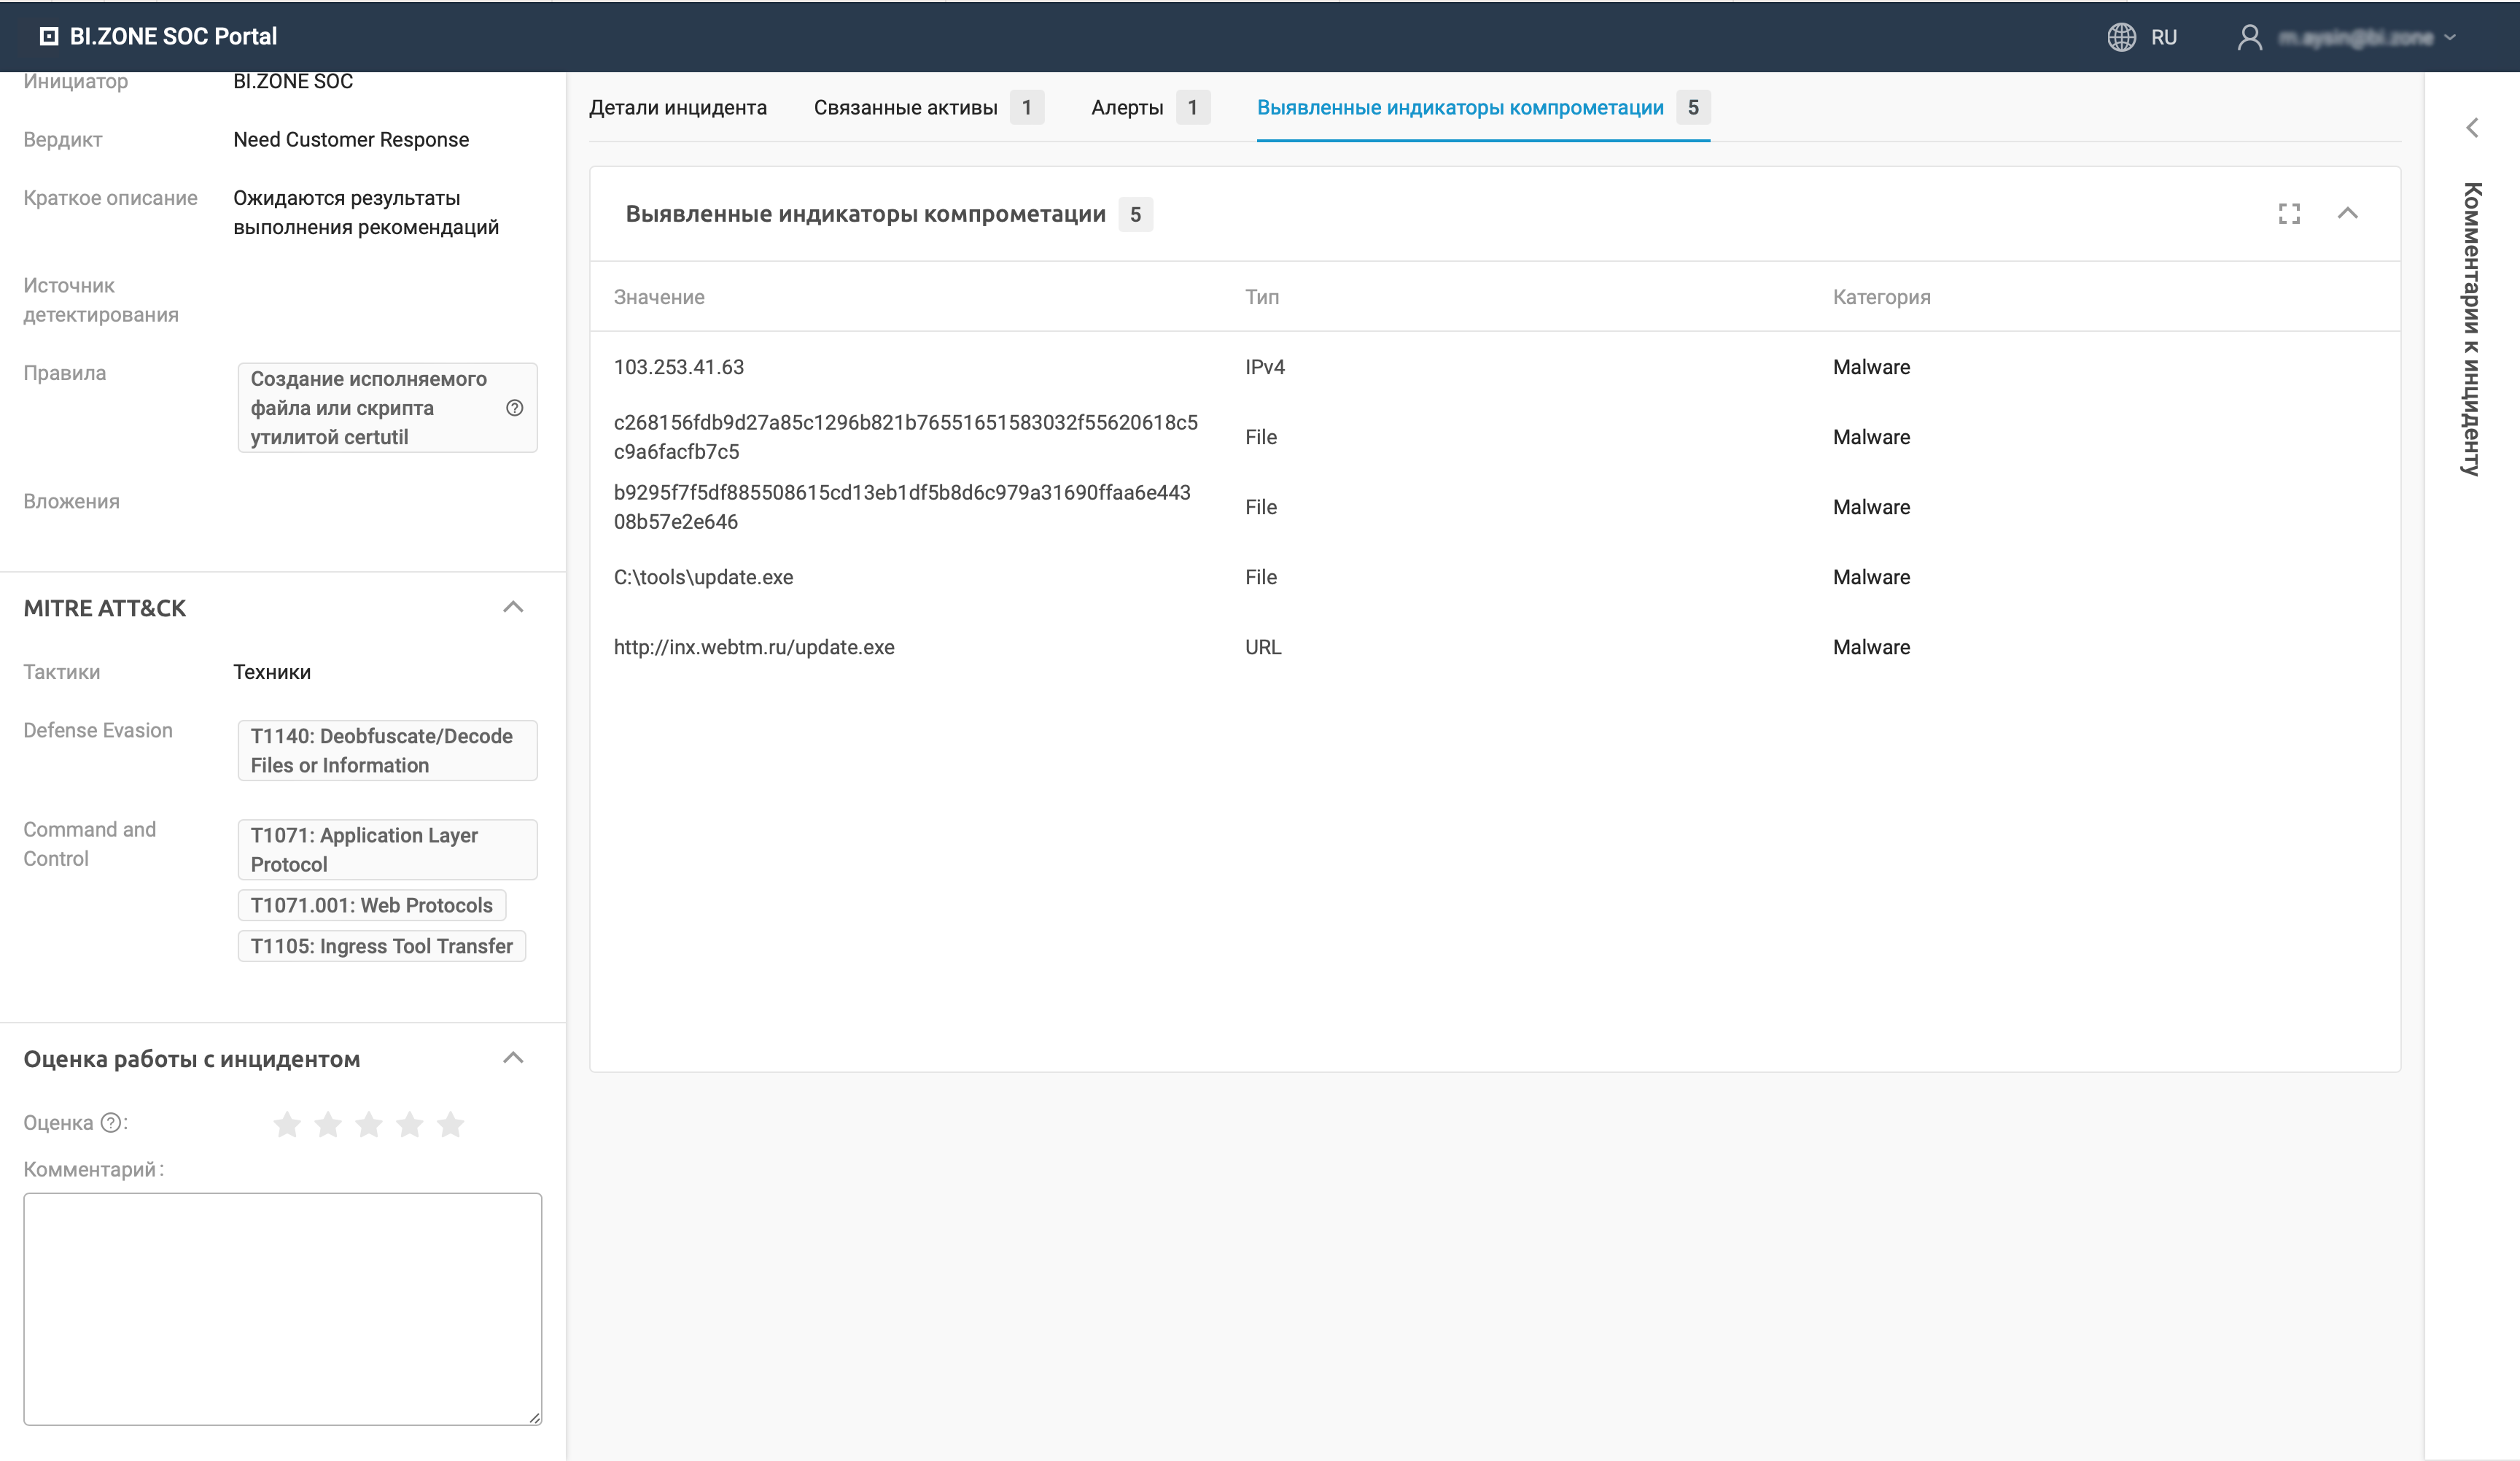
Task: Open the Алерты tab
Action: 1127,108
